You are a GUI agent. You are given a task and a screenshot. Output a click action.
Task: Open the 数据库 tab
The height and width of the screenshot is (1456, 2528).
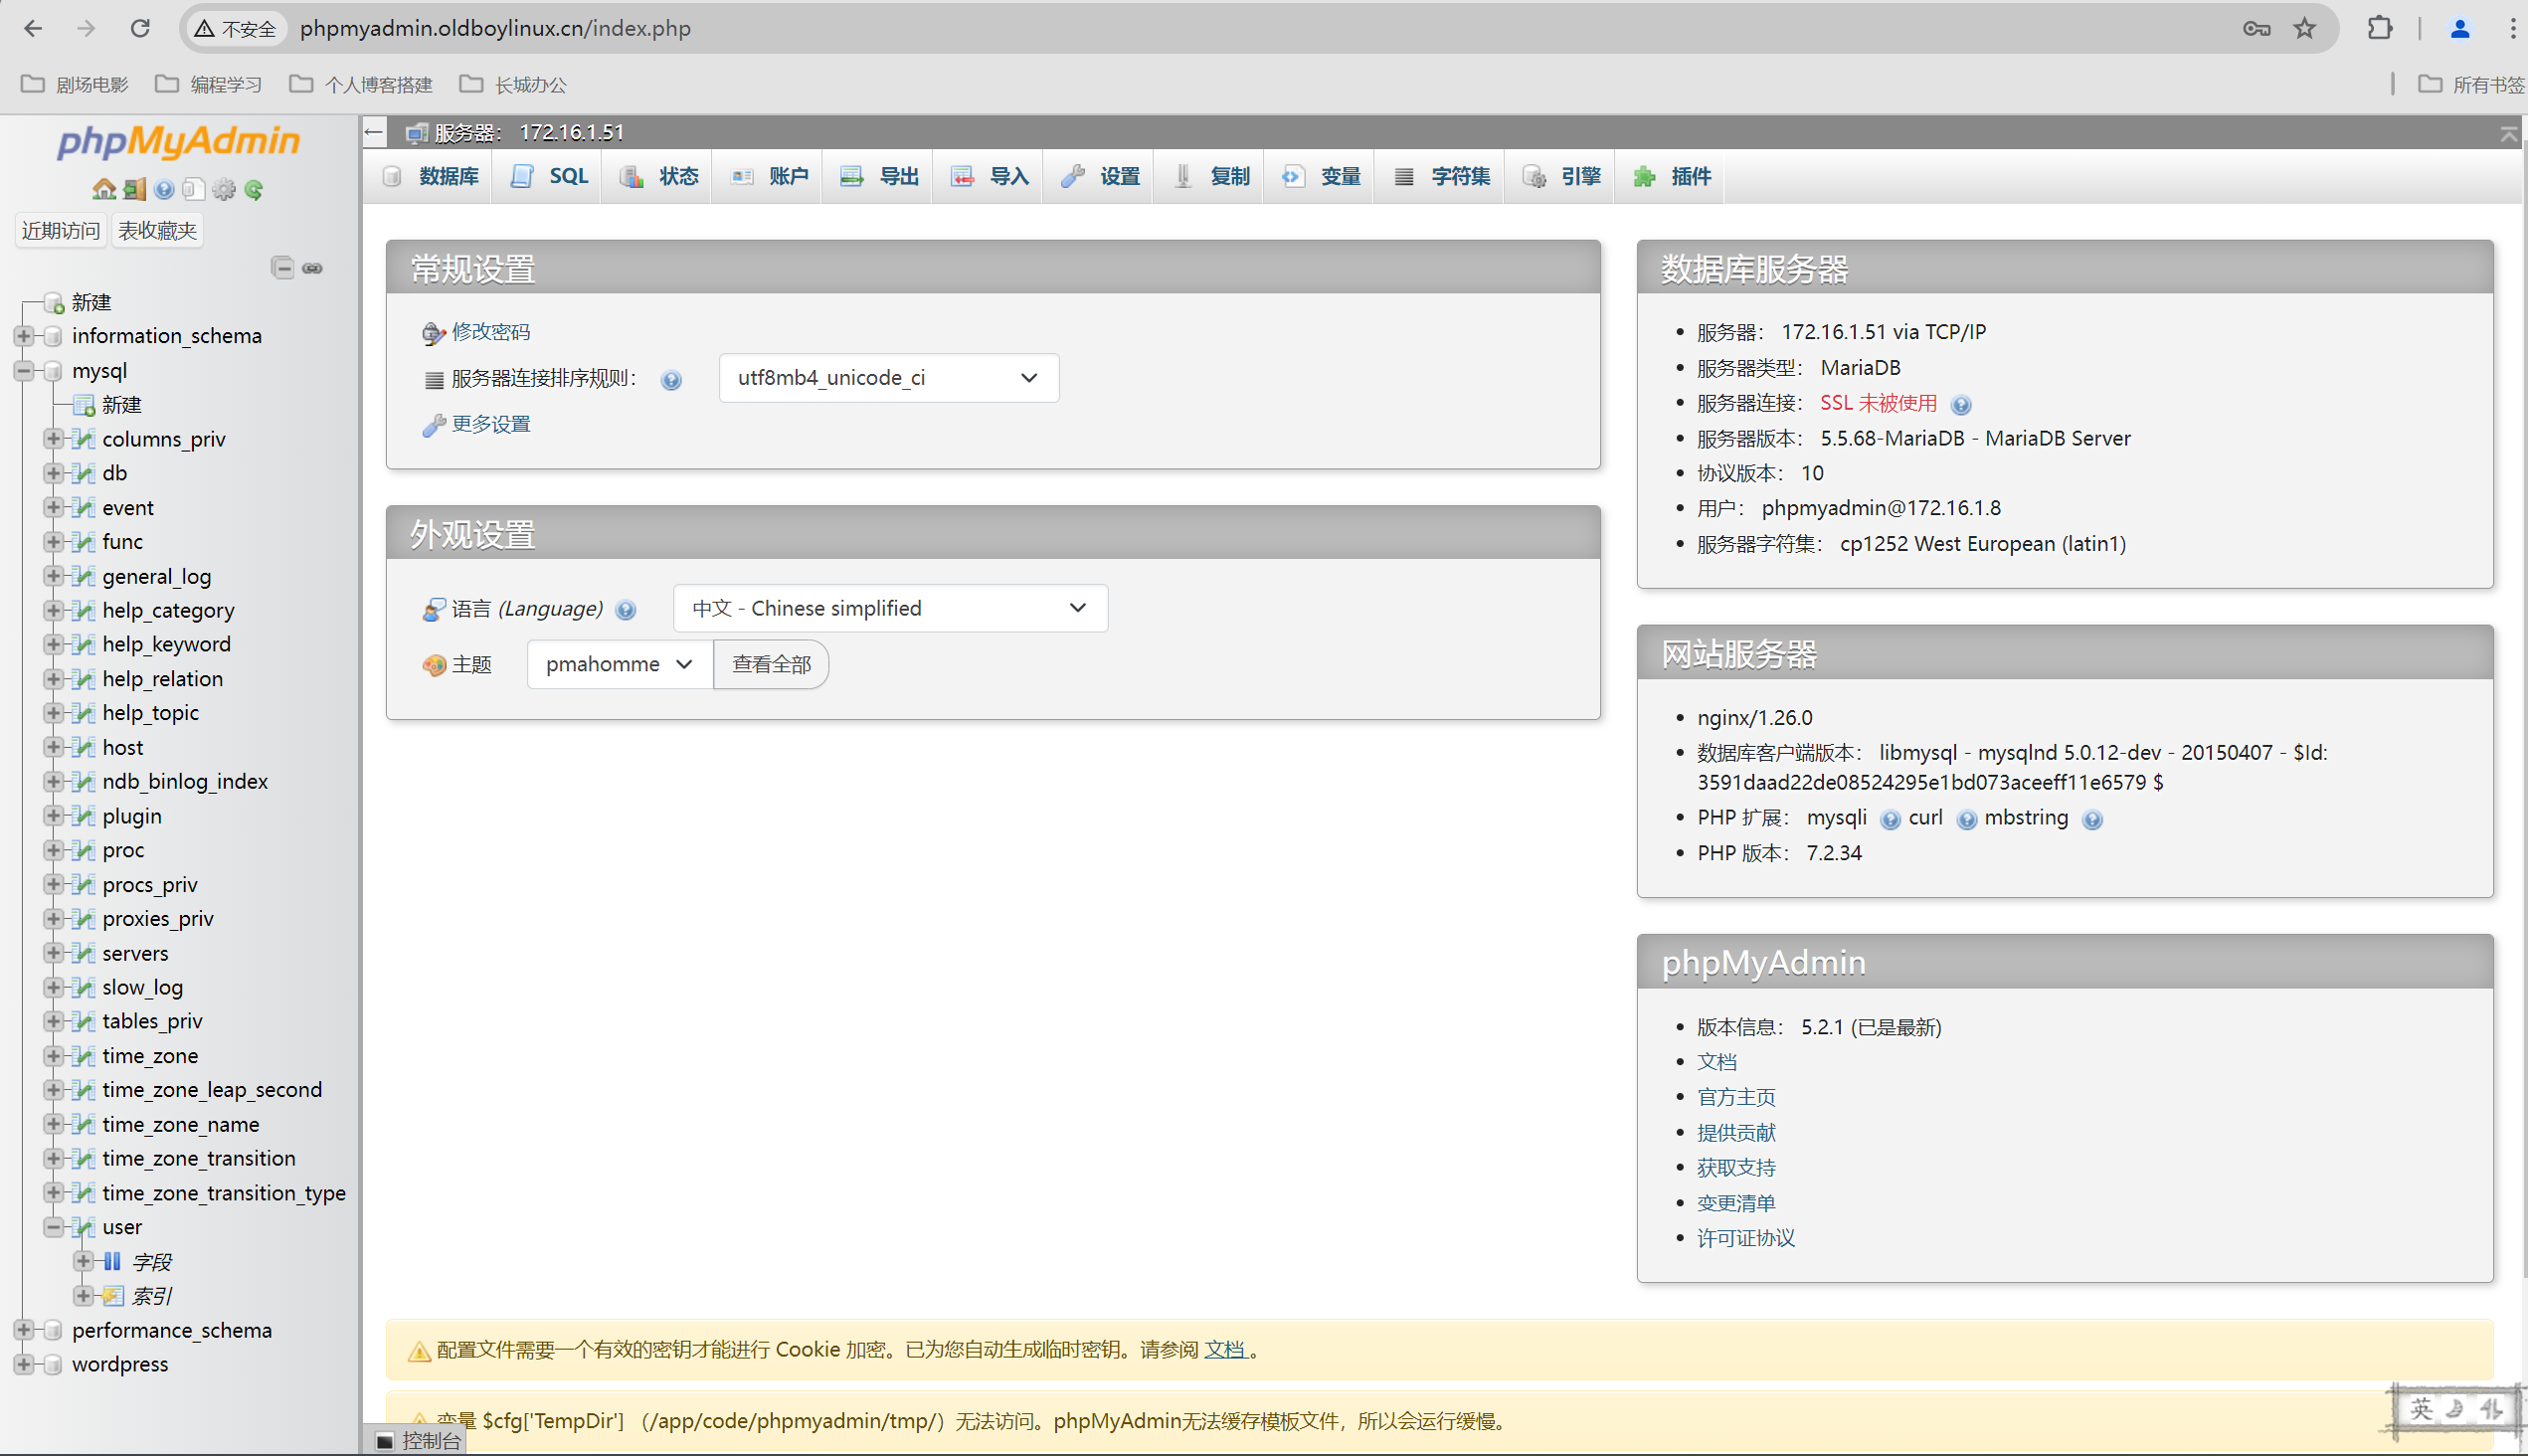coord(431,177)
